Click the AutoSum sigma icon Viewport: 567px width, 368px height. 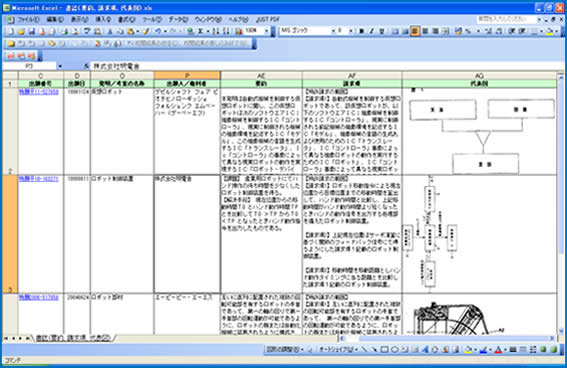click(200, 31)
